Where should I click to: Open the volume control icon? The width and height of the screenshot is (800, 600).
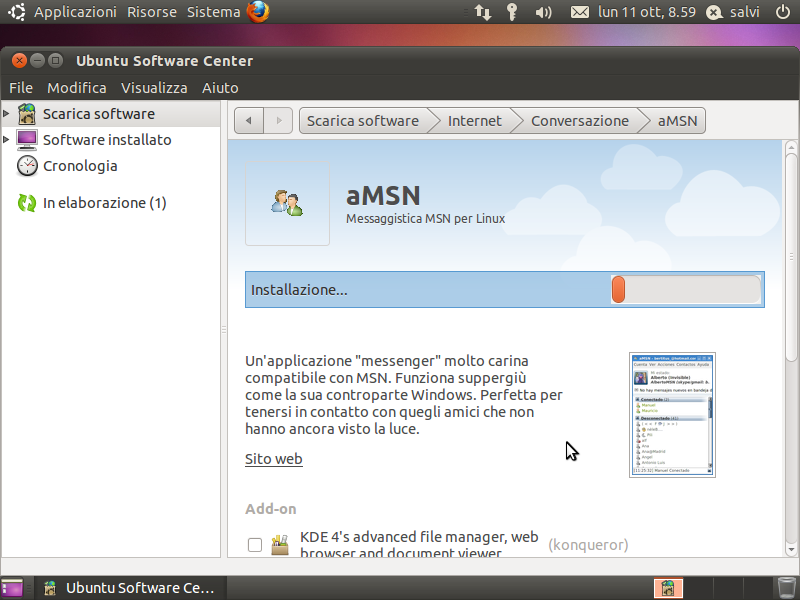(543, 12)
